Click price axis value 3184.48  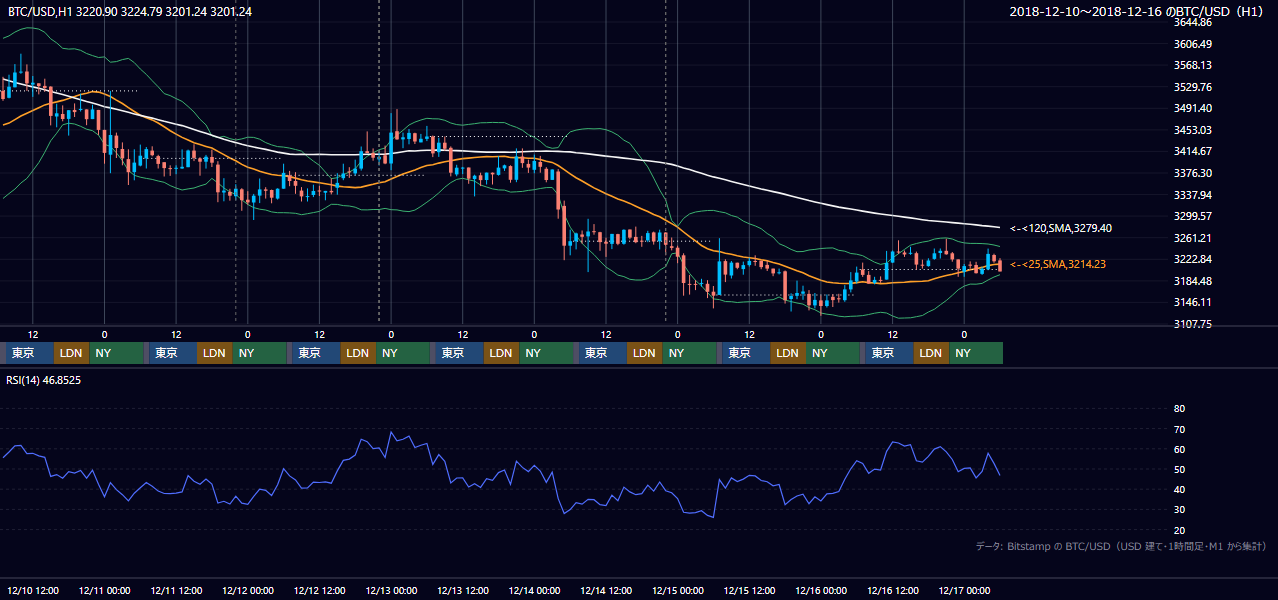tap(1193, 281)
